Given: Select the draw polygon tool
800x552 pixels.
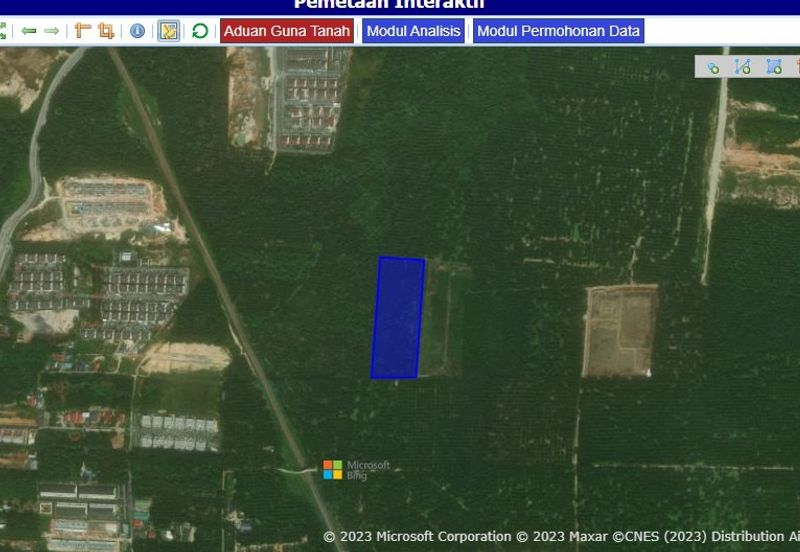Looking at the screenshot, I should pos(773,67).
